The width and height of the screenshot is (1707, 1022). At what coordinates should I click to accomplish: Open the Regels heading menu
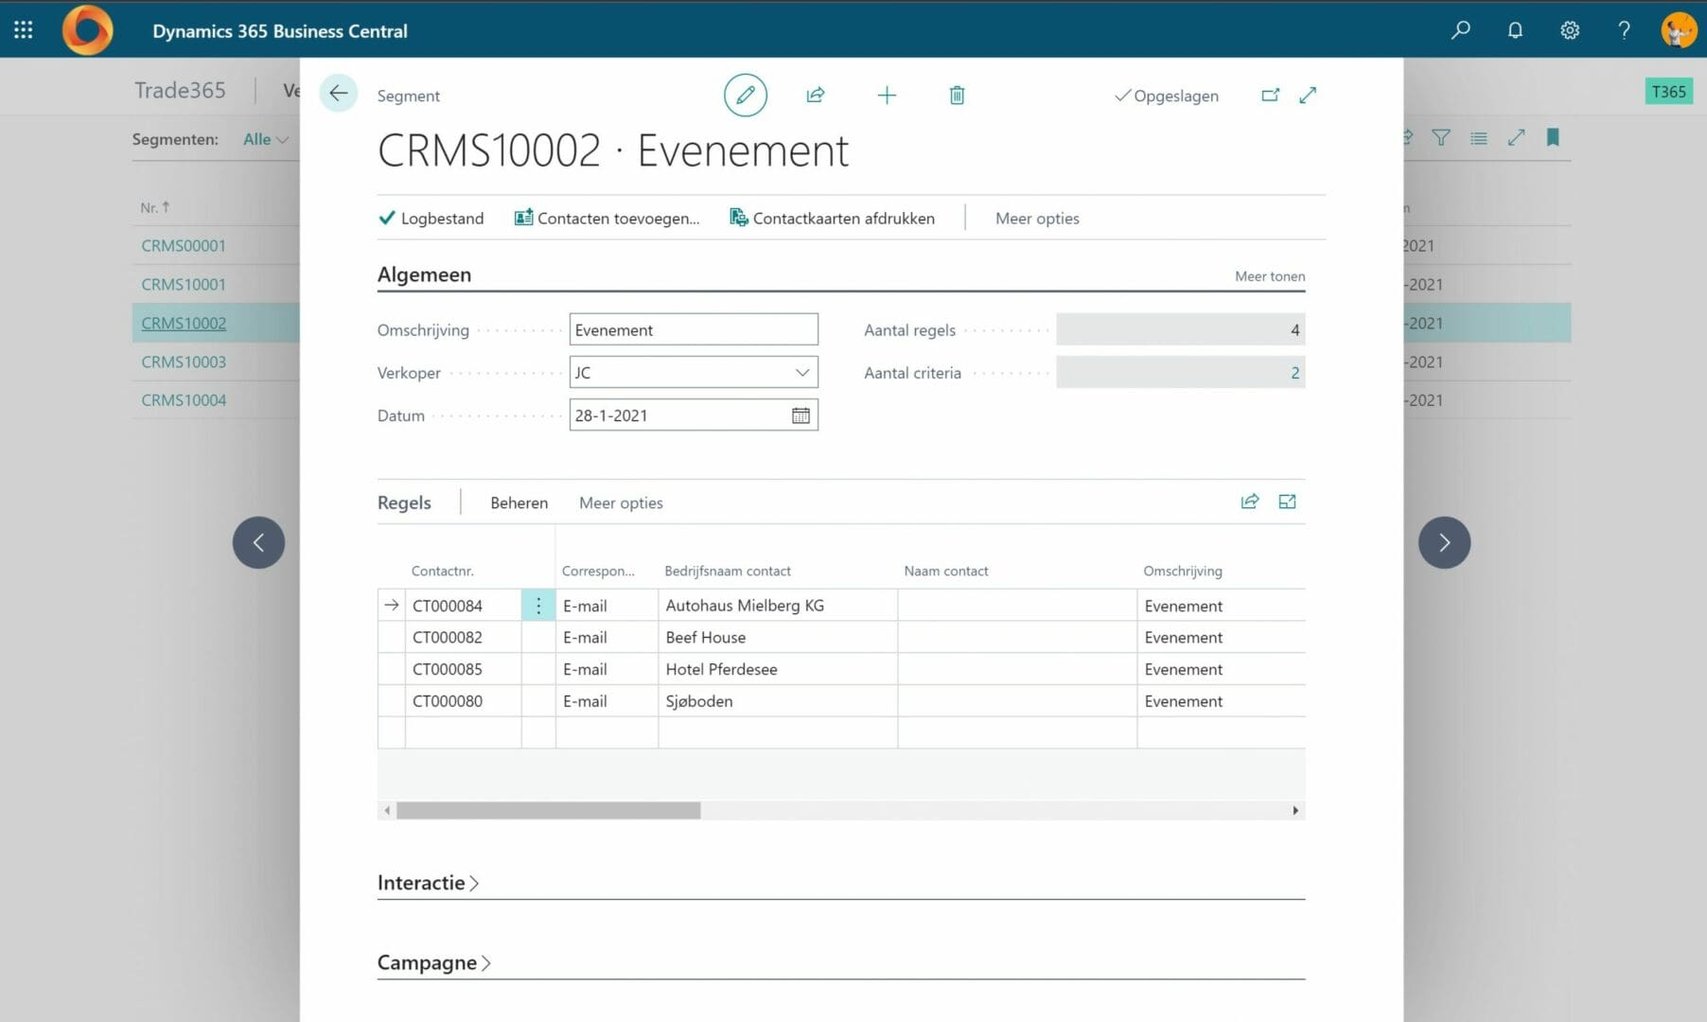click(x=404, y=503)
